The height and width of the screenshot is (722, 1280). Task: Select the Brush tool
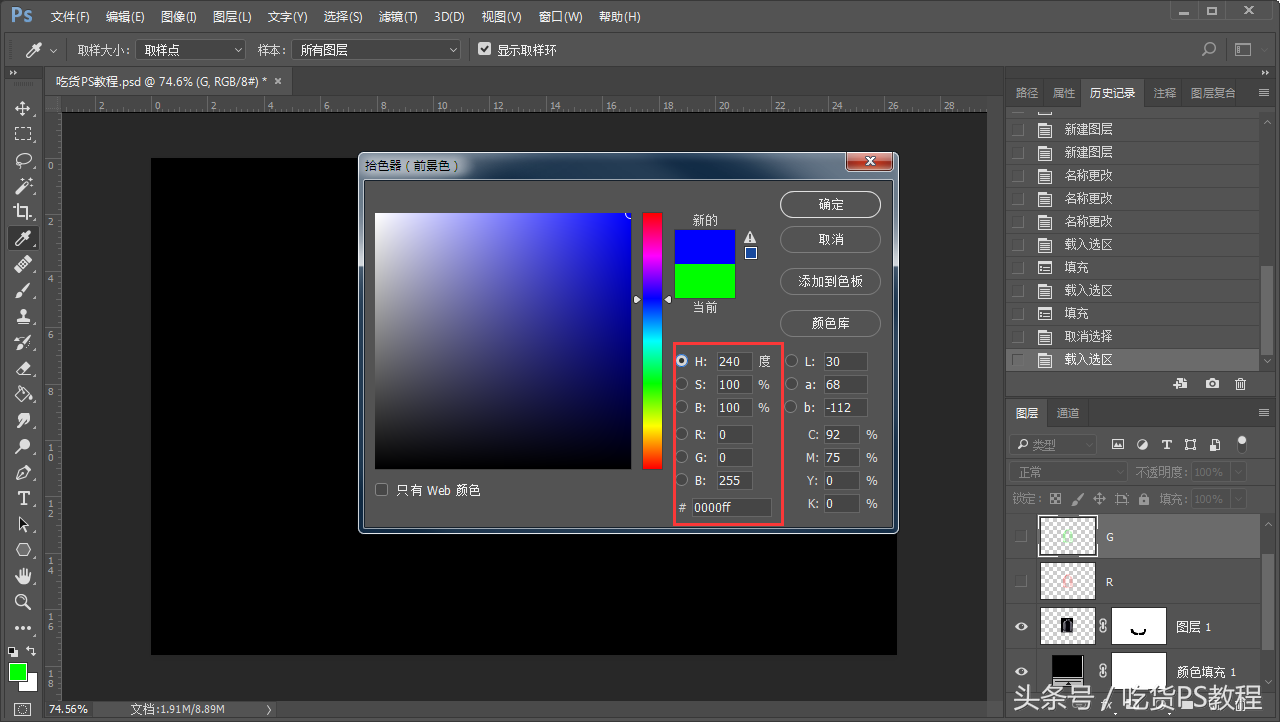22,290
